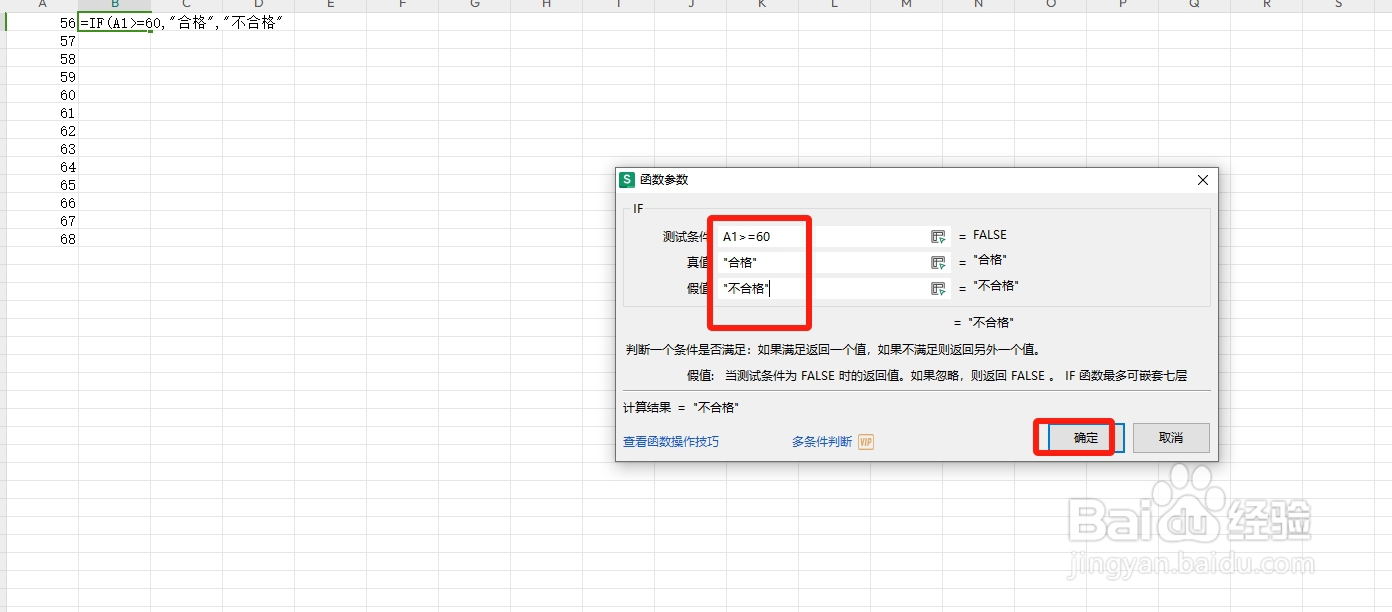This screenshot has width=1392, height=612.
Task: Select column Q header
Action: 1195,6
